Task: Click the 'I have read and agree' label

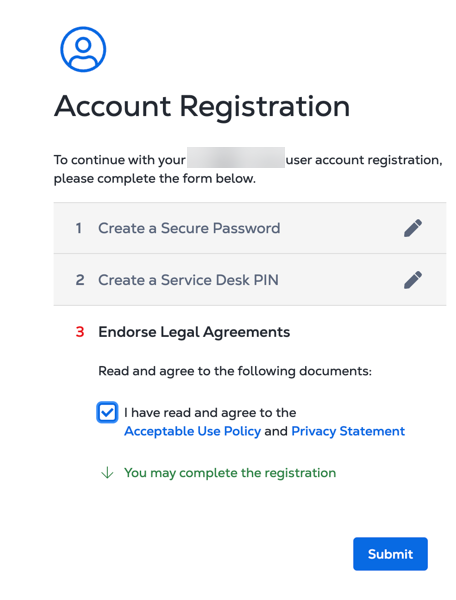Action: coord(210,412)
